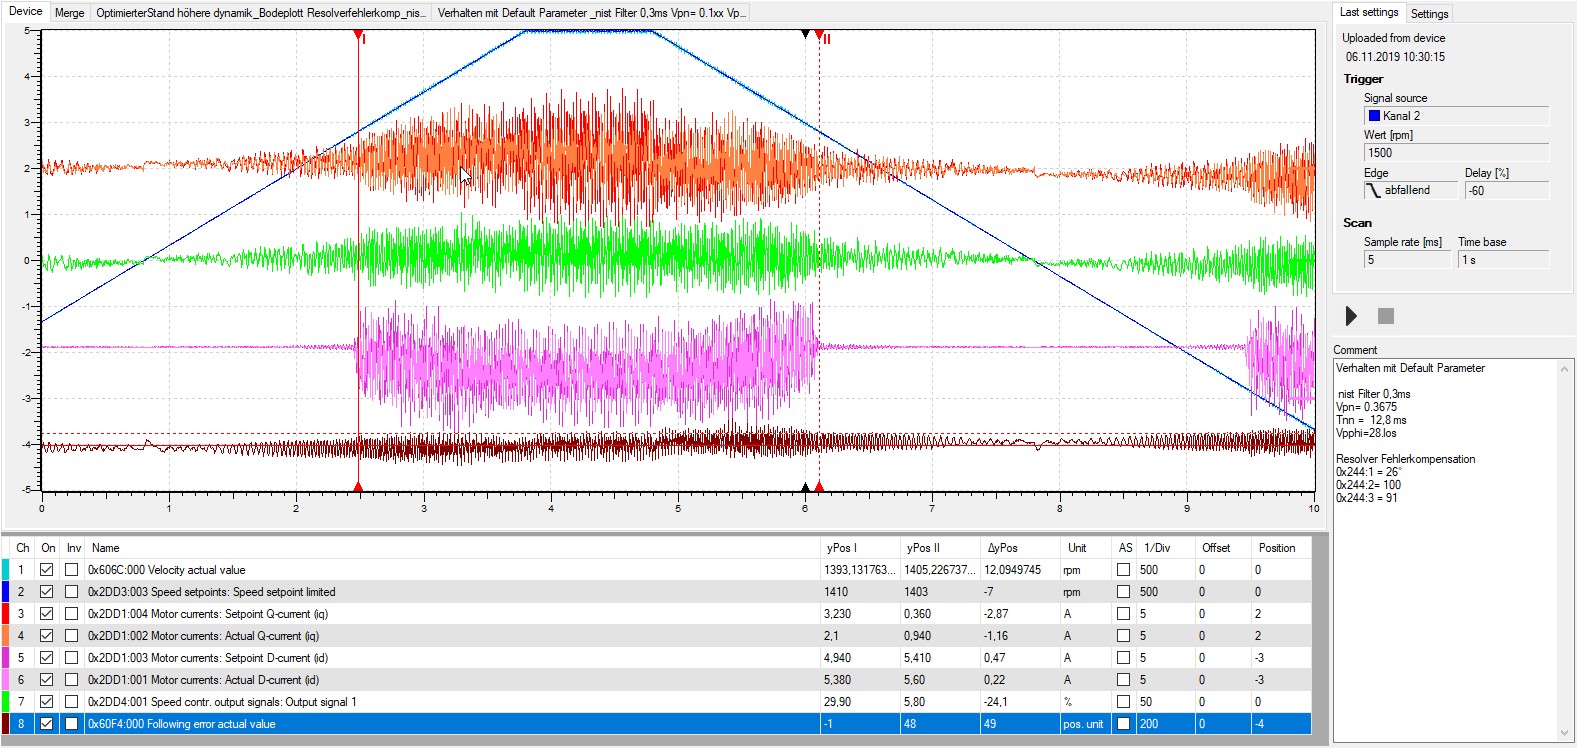Viewport: 1577px width, 748px height.
Task: Click red cursor I marker at top
Action: click(358, 35)
